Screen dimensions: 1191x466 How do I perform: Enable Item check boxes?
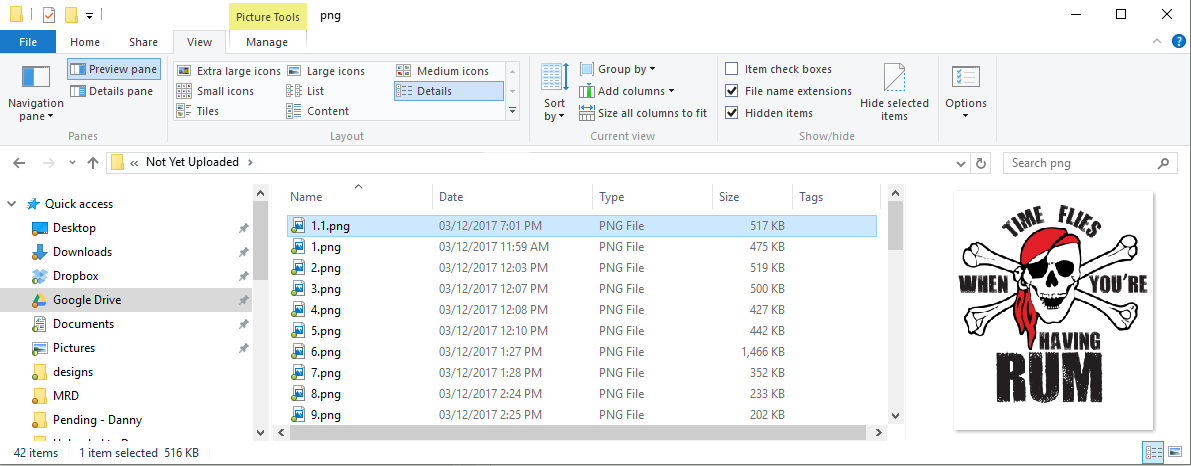tap(732, 69)
